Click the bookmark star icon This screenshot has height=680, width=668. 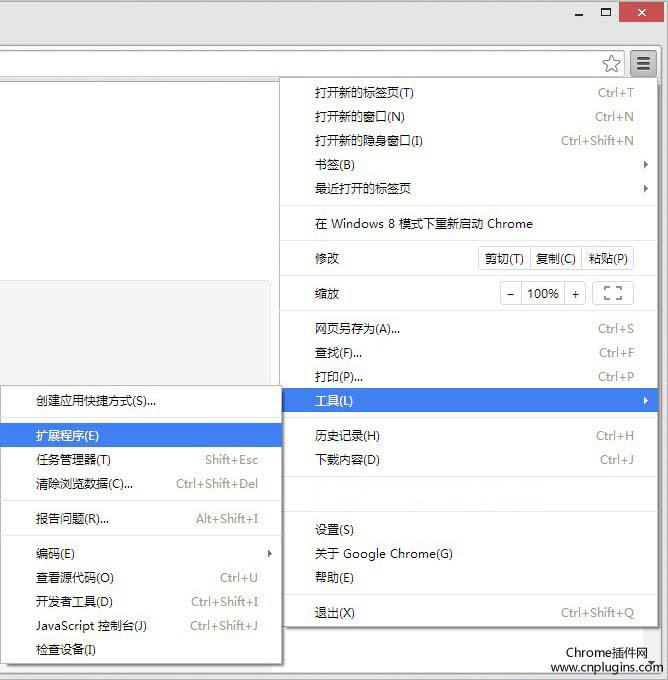(x=611, y=64)
